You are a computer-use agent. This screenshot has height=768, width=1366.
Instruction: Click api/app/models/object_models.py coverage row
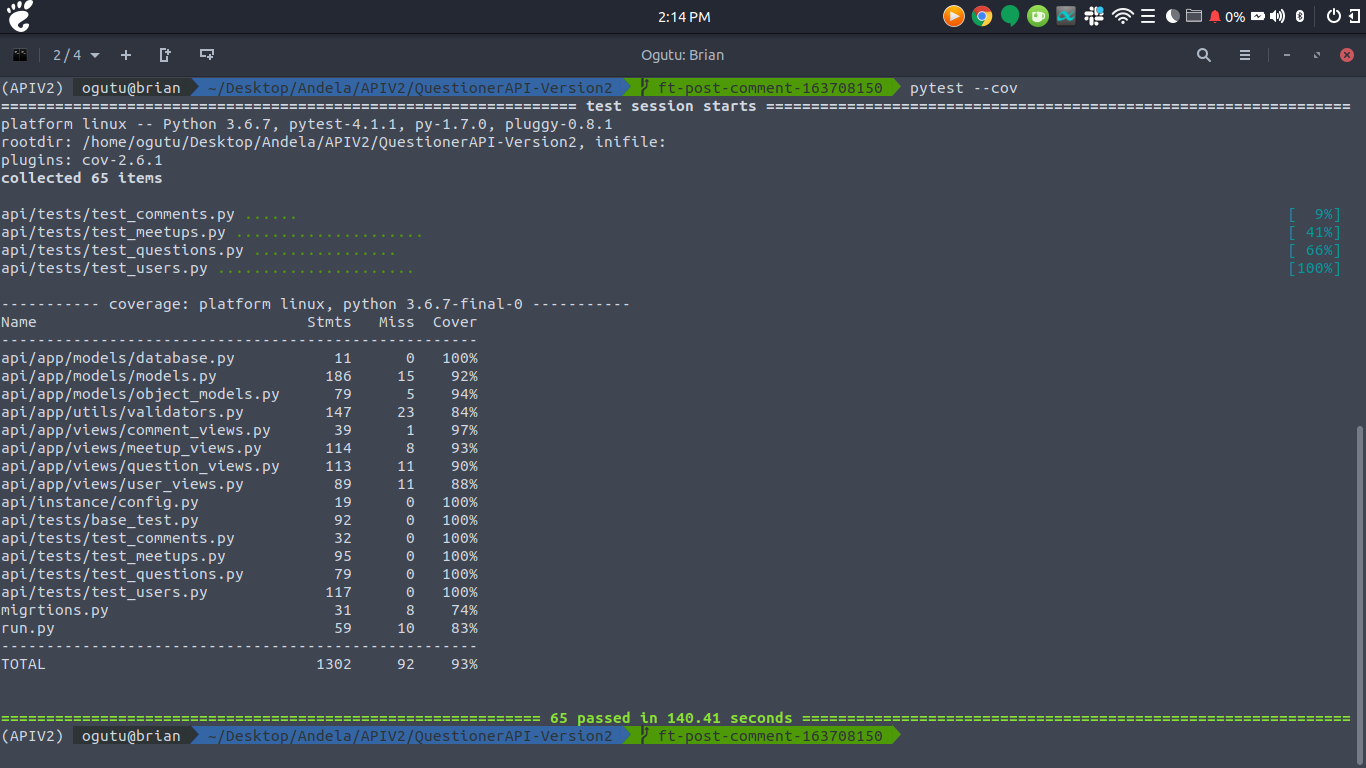(239, 394)
